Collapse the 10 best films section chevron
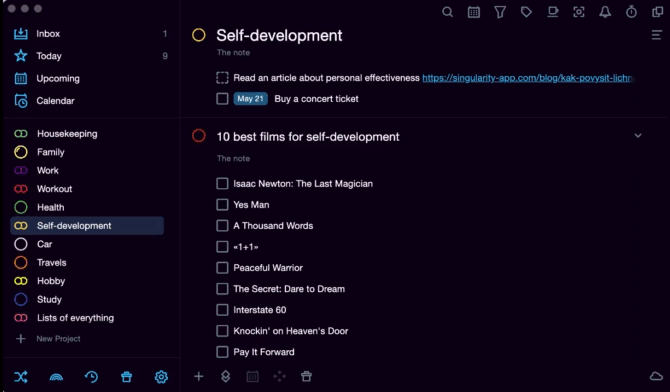 click(x=638, y=136)
